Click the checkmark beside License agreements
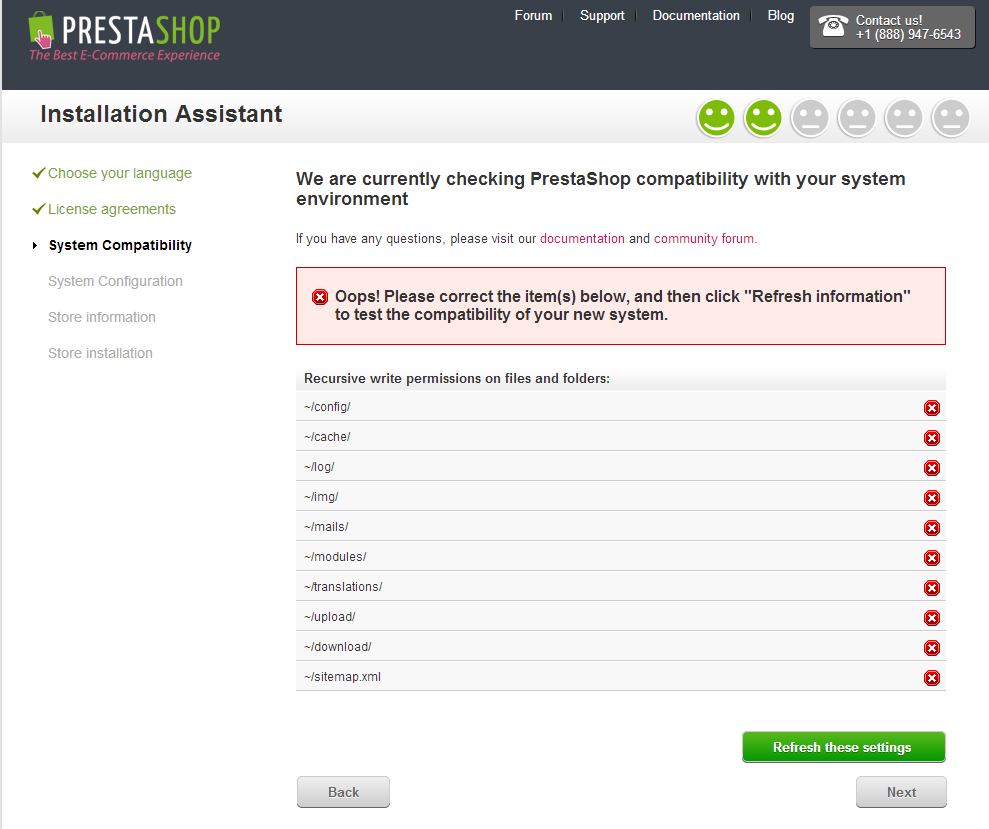The image size is (989, 829). [38, 209]
